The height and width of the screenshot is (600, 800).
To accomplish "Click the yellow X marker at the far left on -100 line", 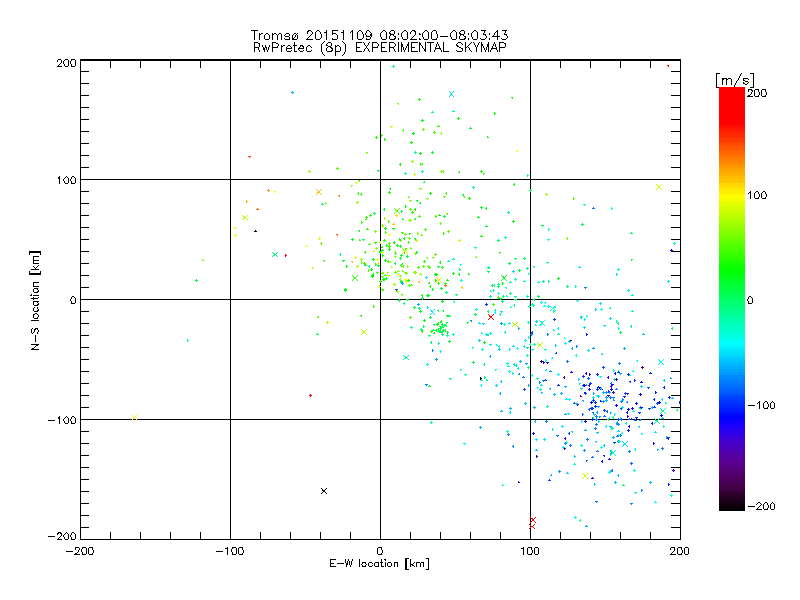I will [x=134, y=418].
